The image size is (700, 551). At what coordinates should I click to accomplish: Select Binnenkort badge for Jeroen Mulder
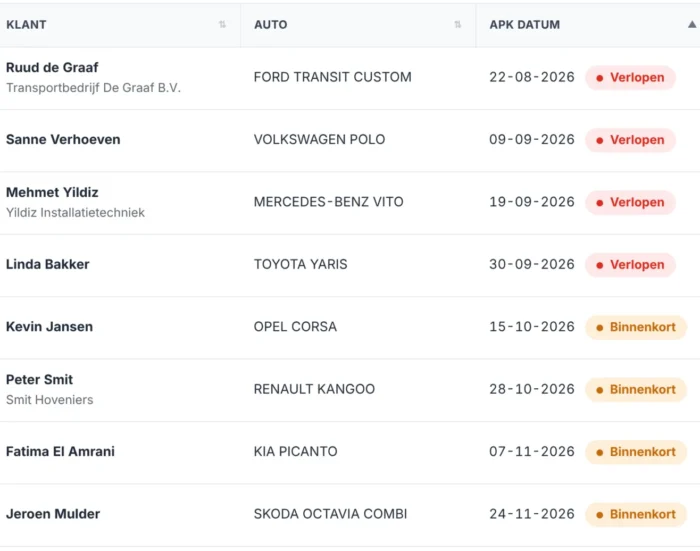[636, 514]
